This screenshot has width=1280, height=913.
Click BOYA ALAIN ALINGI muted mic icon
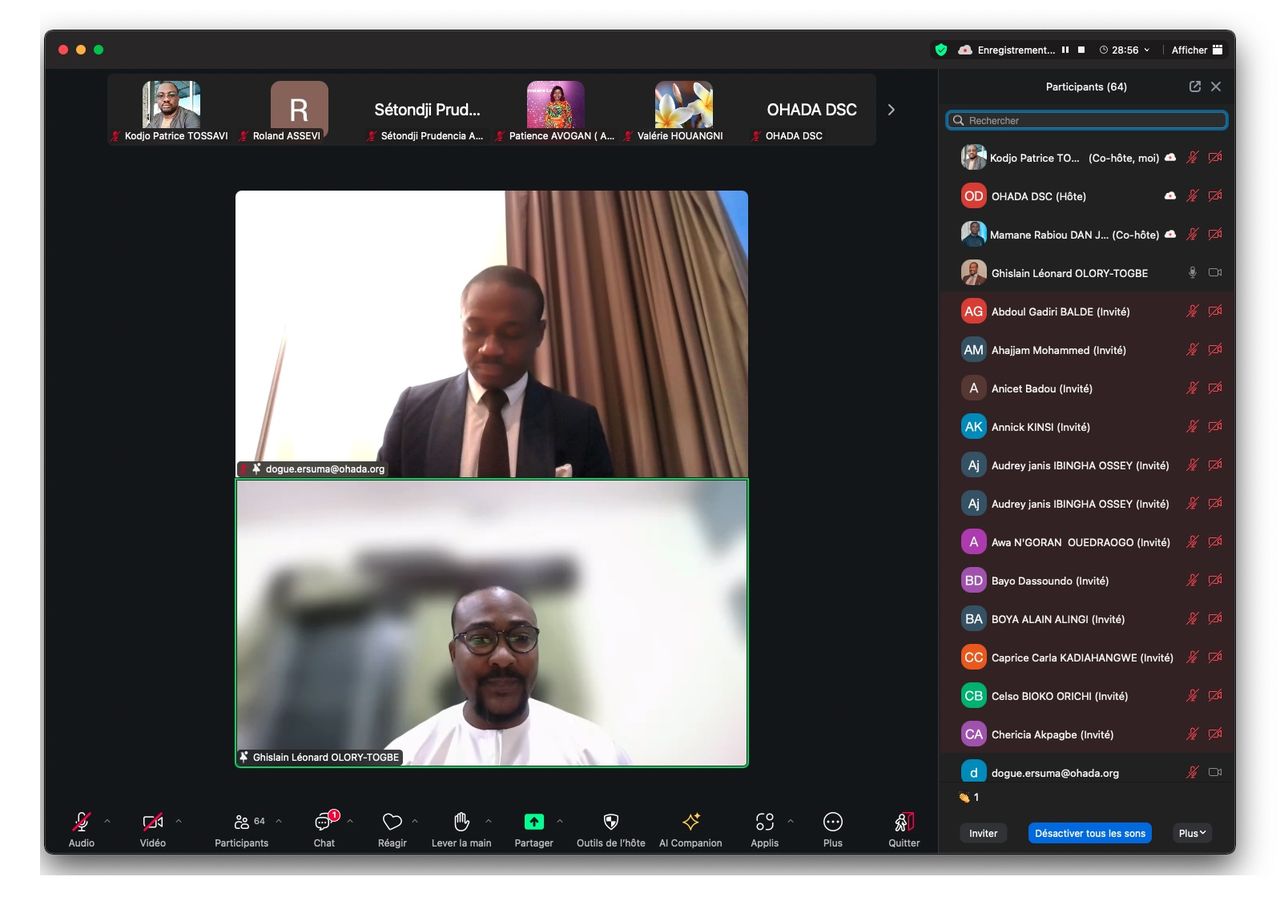pos(1192,619)
